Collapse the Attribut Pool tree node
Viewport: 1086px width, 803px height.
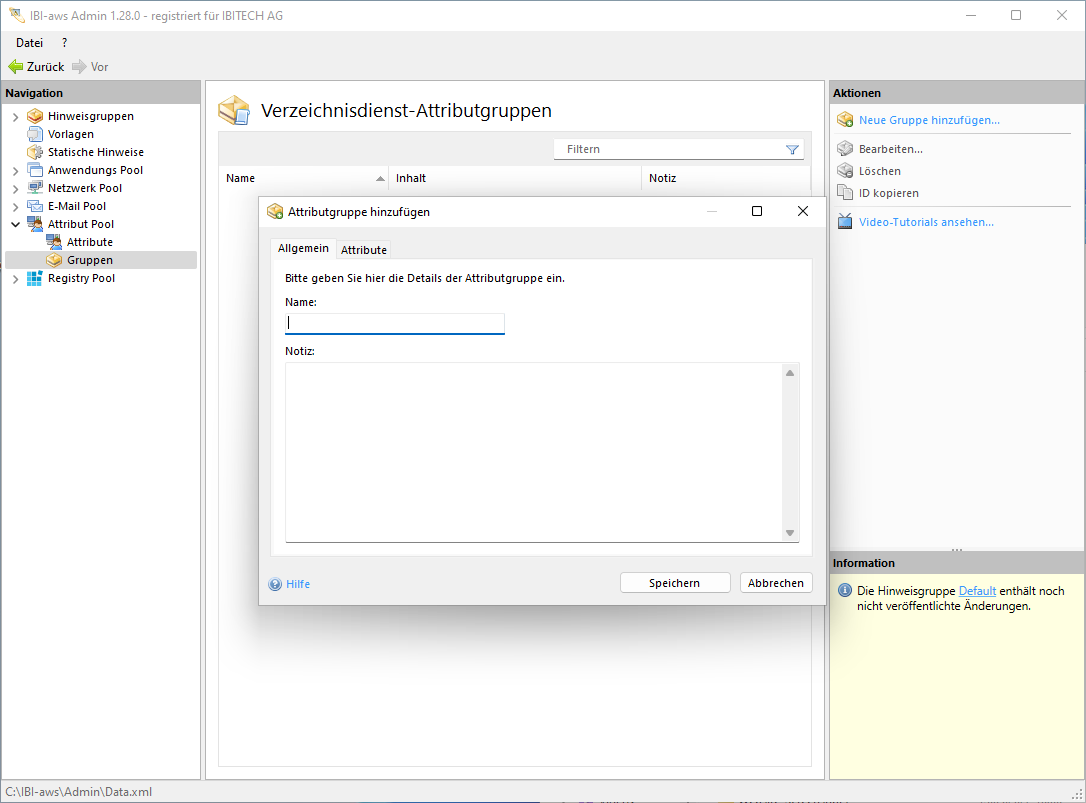[x=15, y=225]
